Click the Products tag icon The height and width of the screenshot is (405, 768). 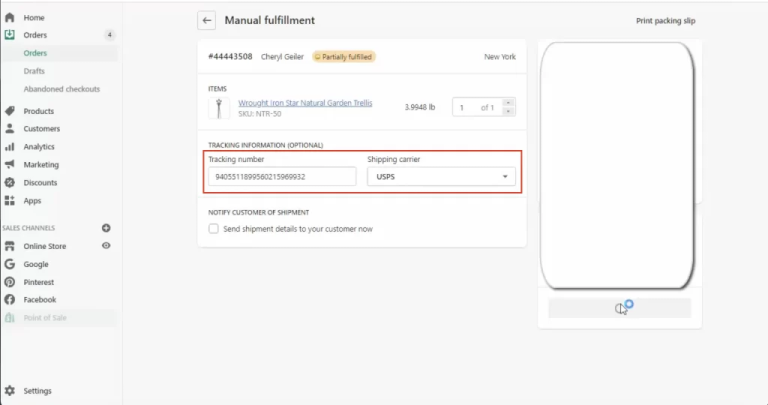point(10,111)
